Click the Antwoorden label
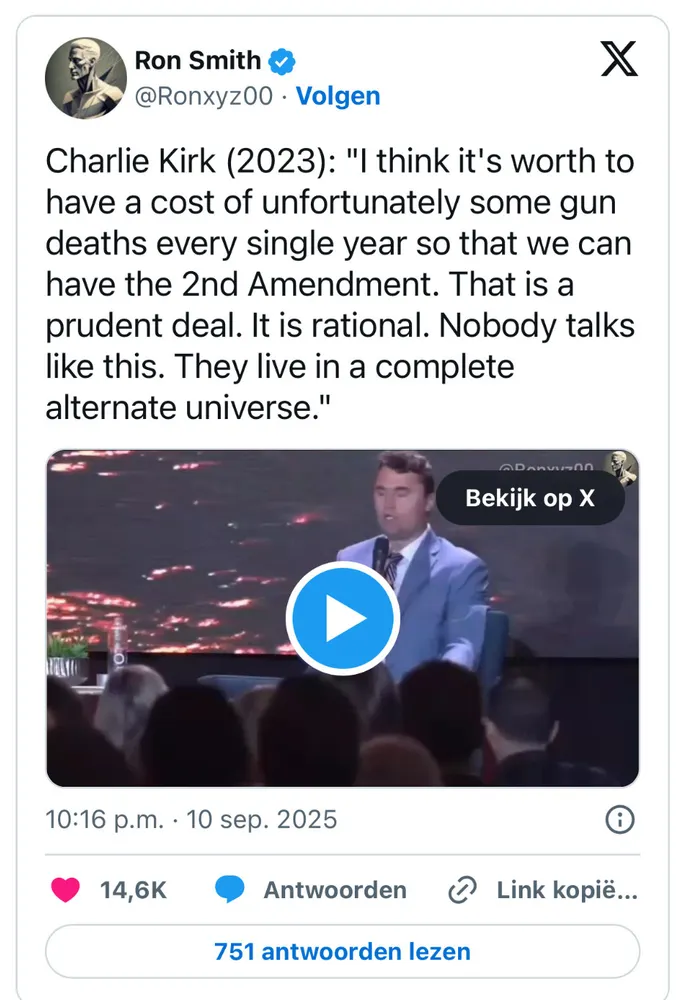 335,889
